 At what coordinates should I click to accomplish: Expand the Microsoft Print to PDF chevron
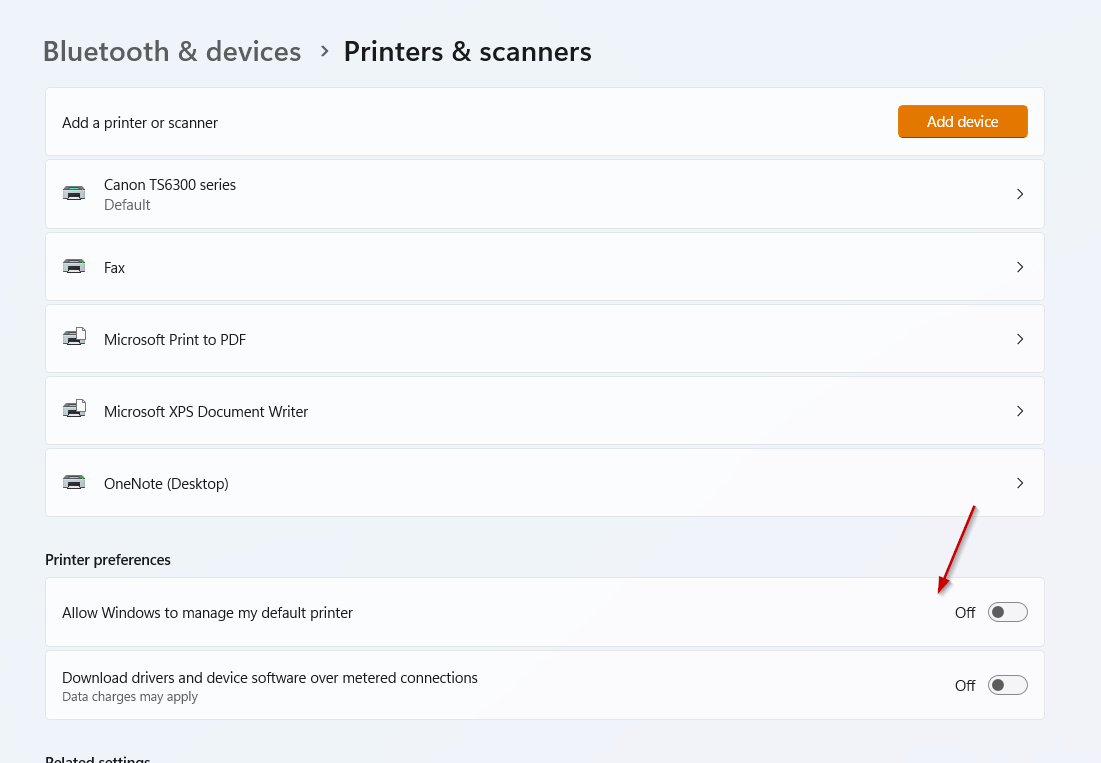(1020, 339)
